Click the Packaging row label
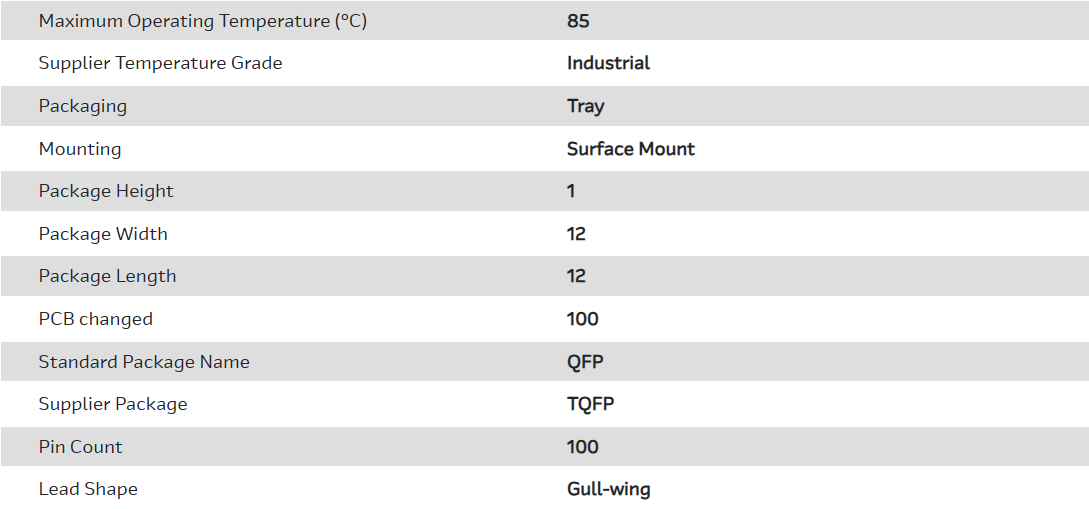 (83, 106)
